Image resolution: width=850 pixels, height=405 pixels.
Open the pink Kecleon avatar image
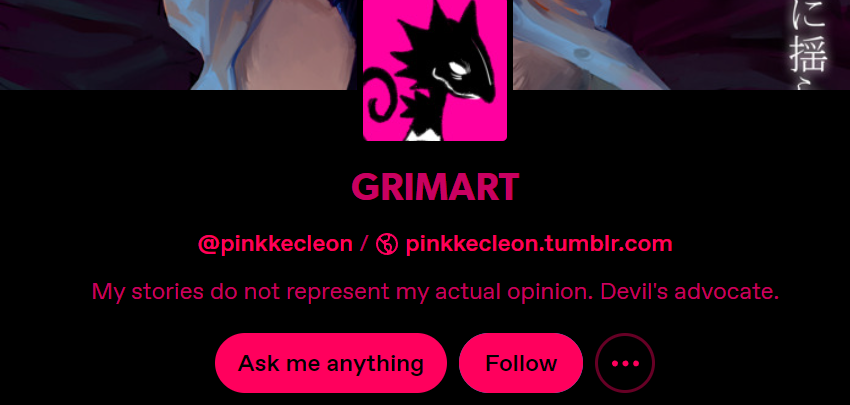pyautogui.click(x=435, y=70)
